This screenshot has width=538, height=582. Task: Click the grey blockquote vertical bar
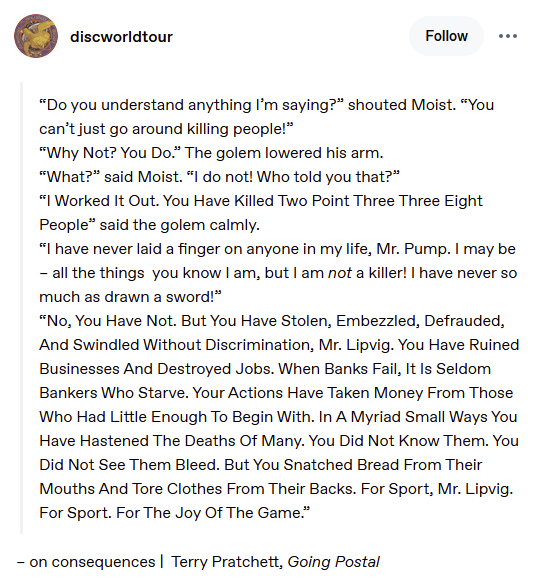[x=22, y=308]
